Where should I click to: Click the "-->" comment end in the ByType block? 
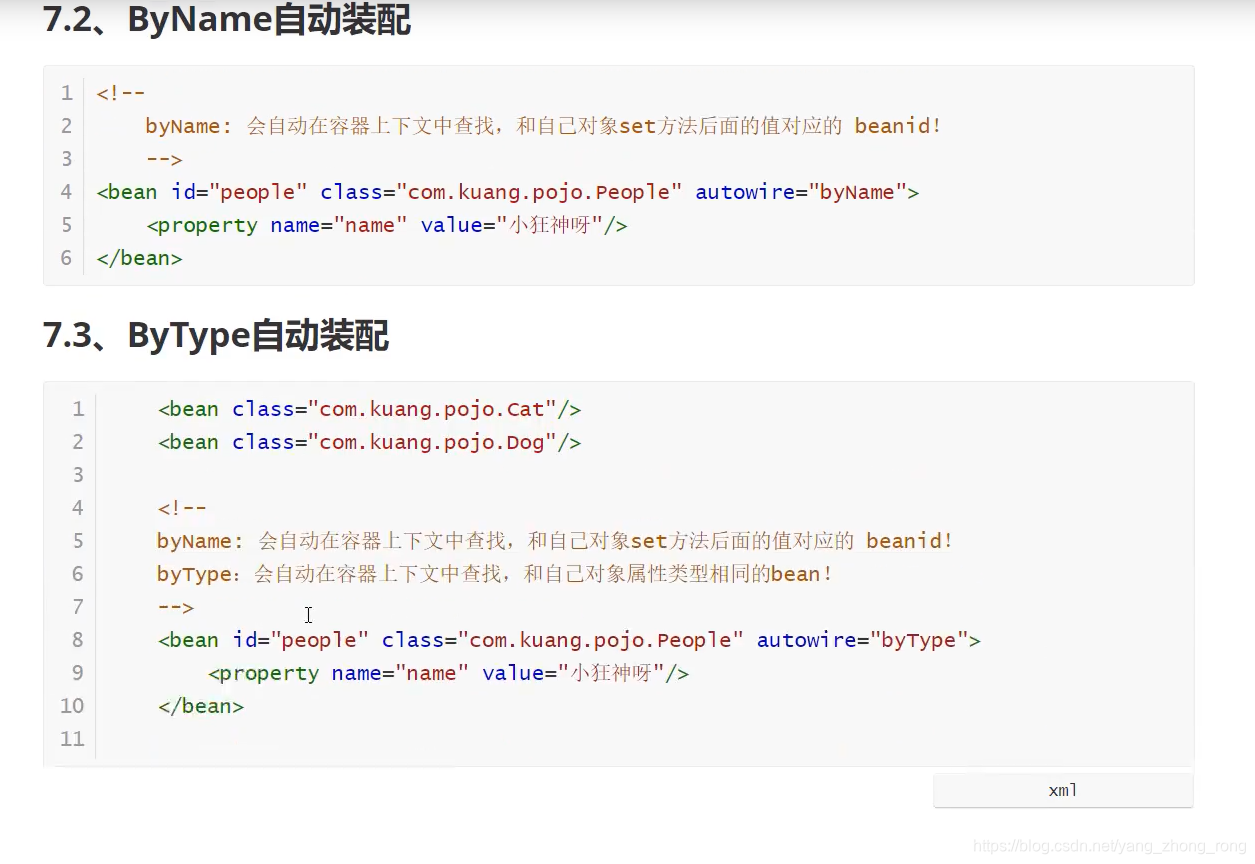tap(175, 607)
